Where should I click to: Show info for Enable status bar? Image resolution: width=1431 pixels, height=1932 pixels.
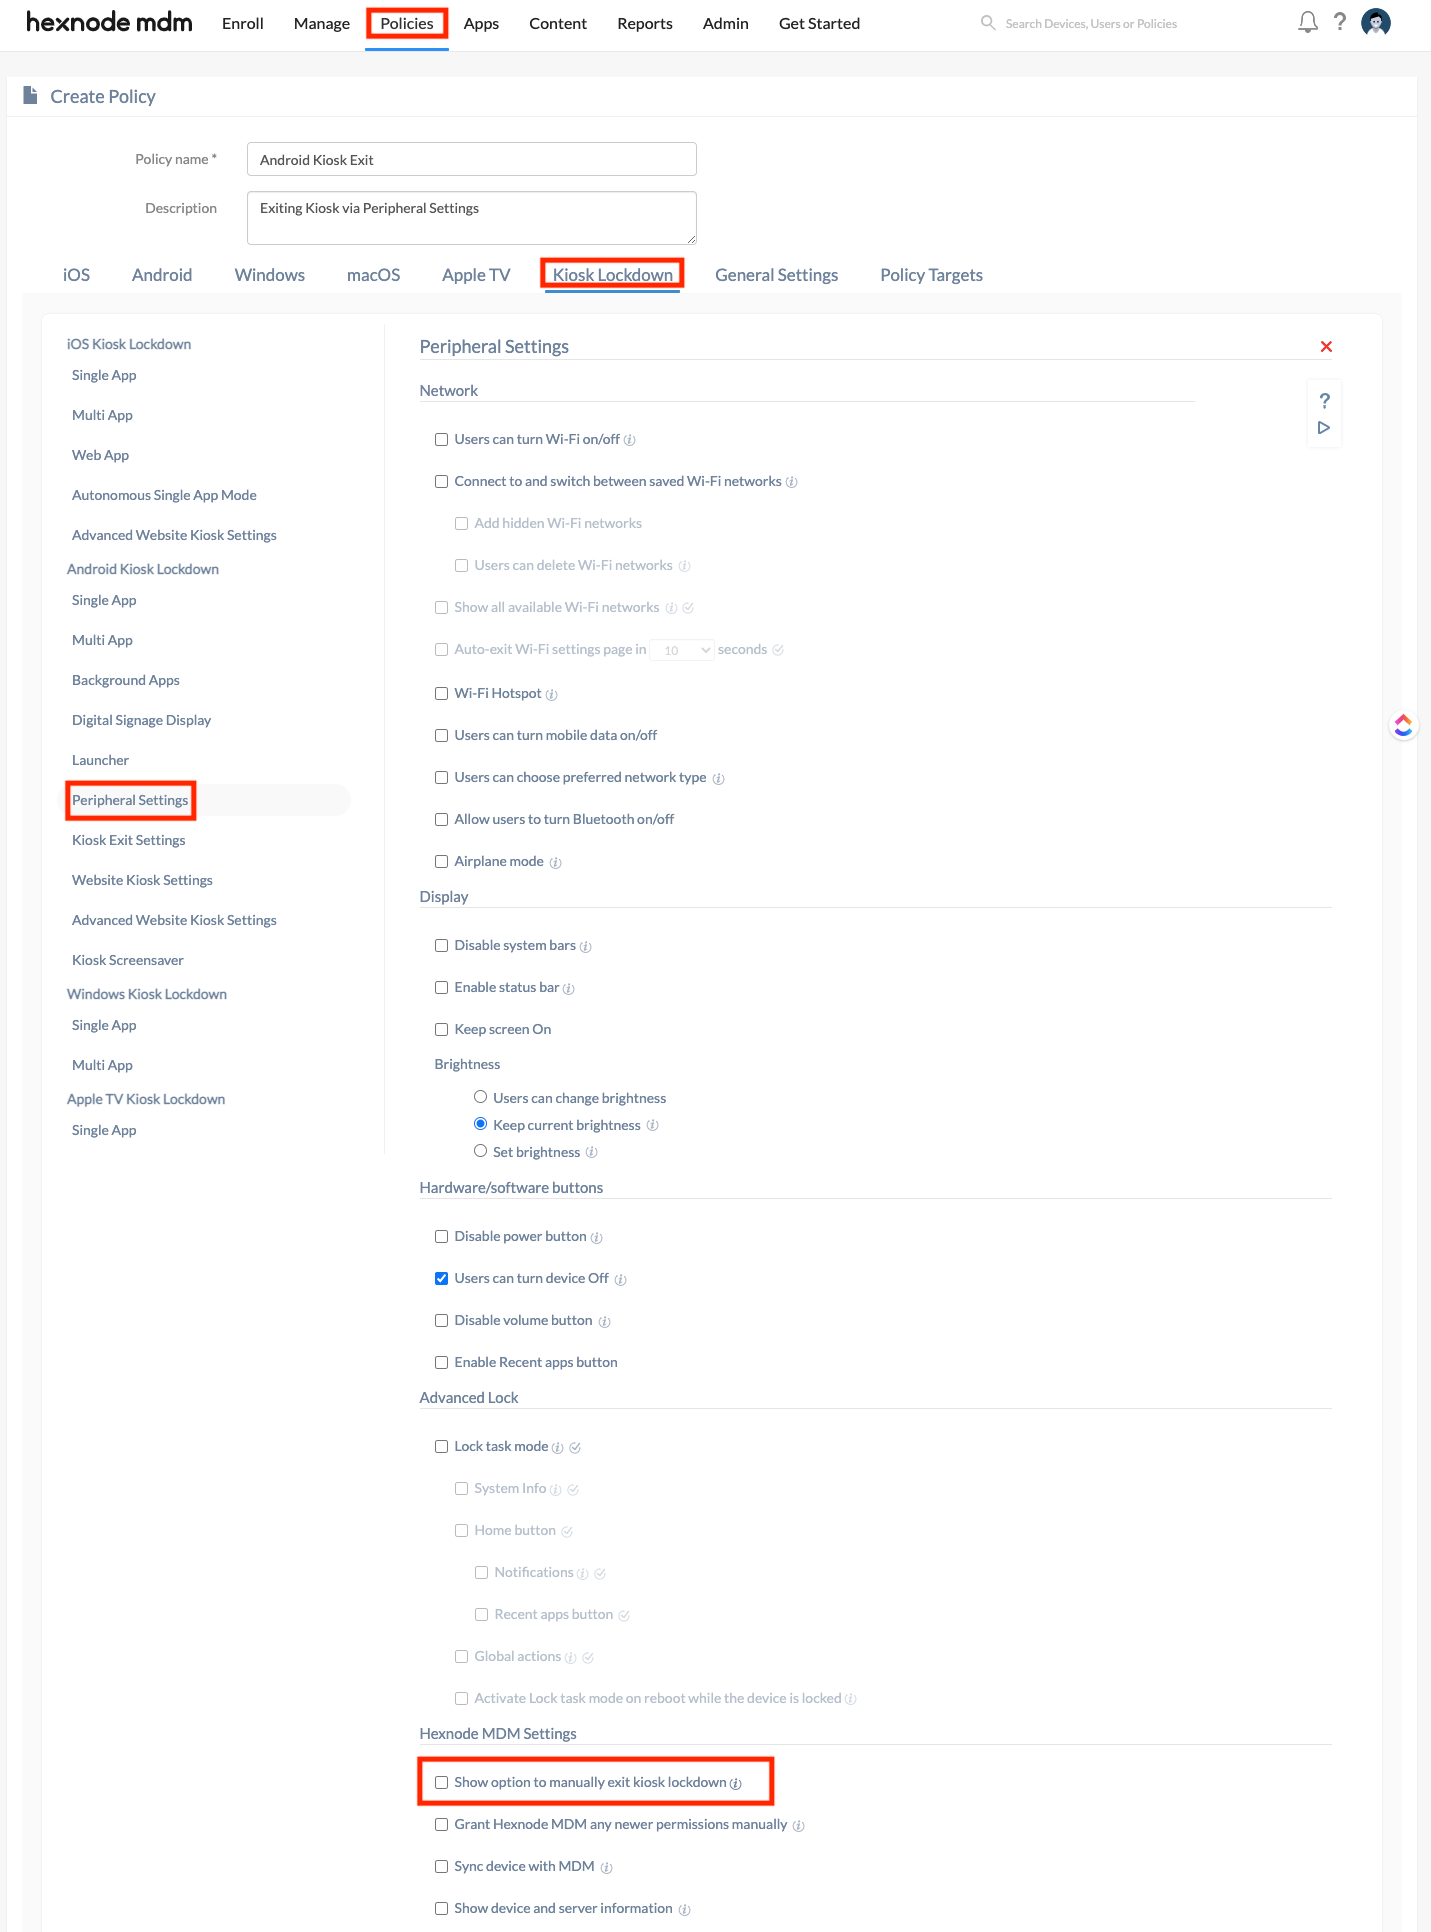click(568, 988)
